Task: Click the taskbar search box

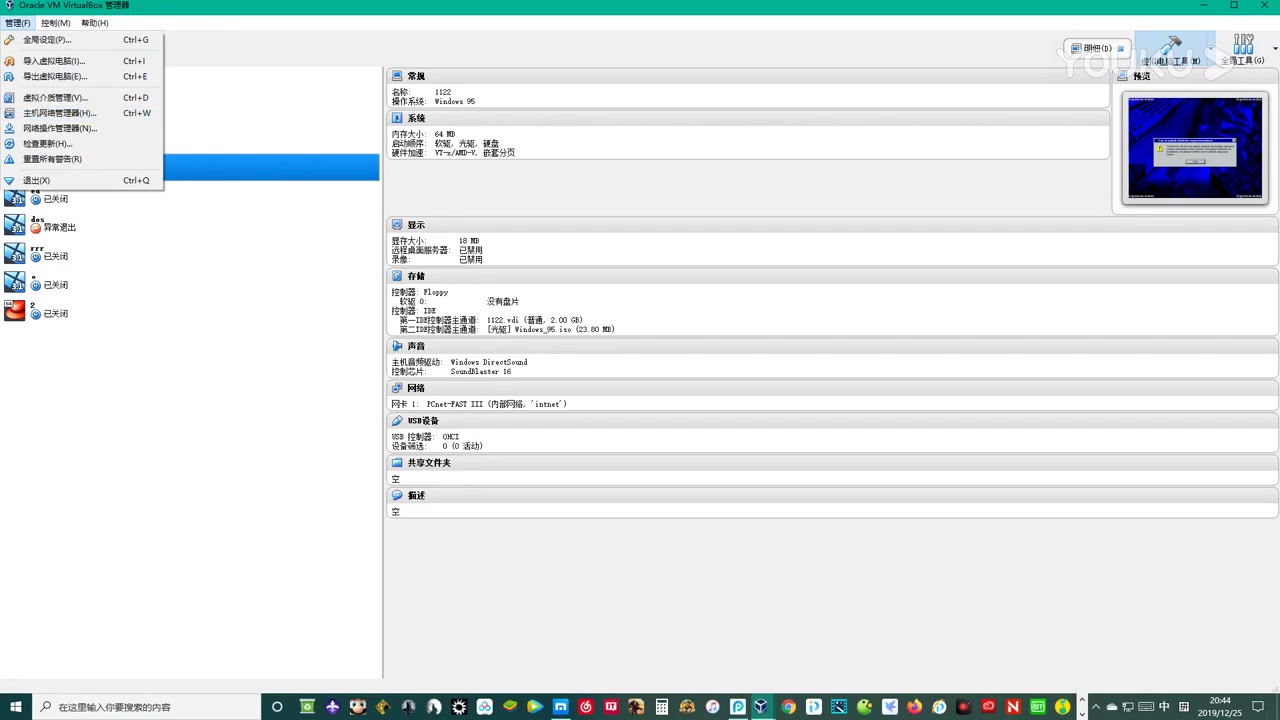Action: pos(147,707)
